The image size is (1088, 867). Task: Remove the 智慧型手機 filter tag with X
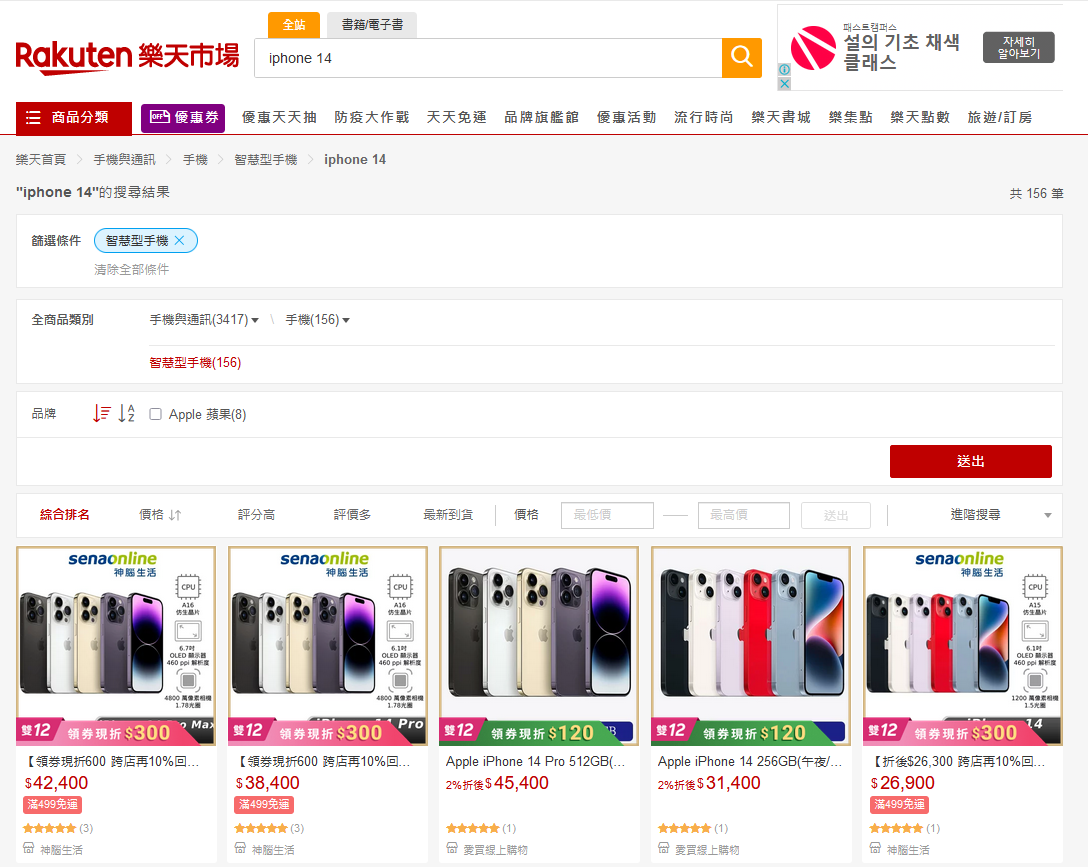pyautogui.click(x=180, y=240)
